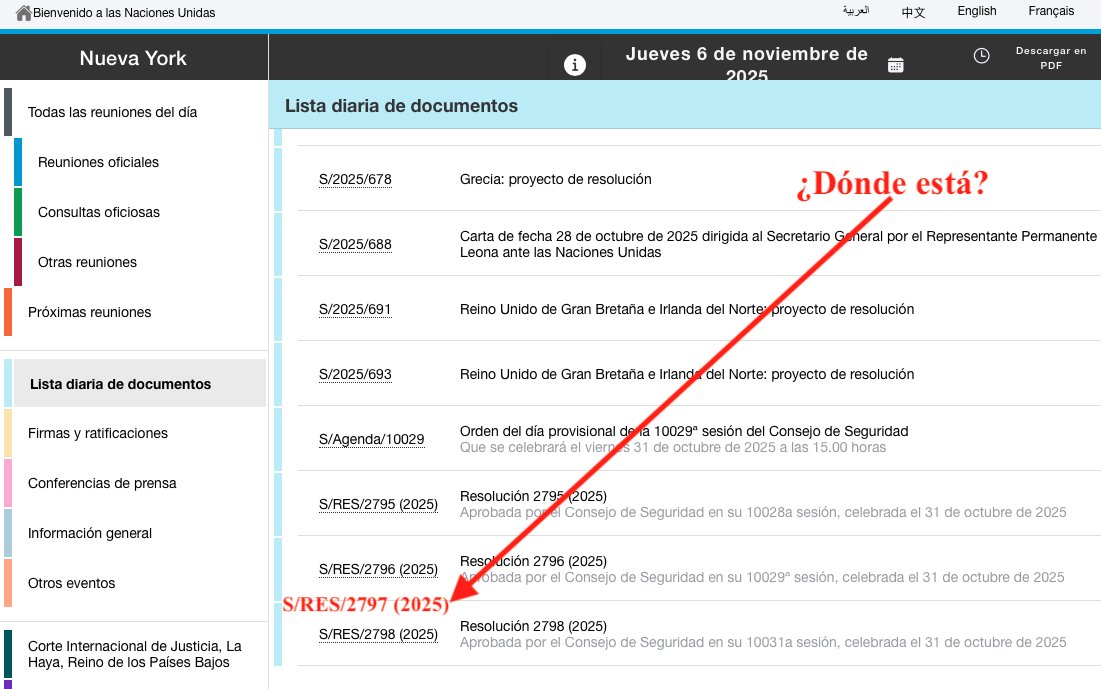This screenshot has height=689, width=1101.
Task: Click title Resolución 2795 (2025)
Action: (x=533, y=496)
